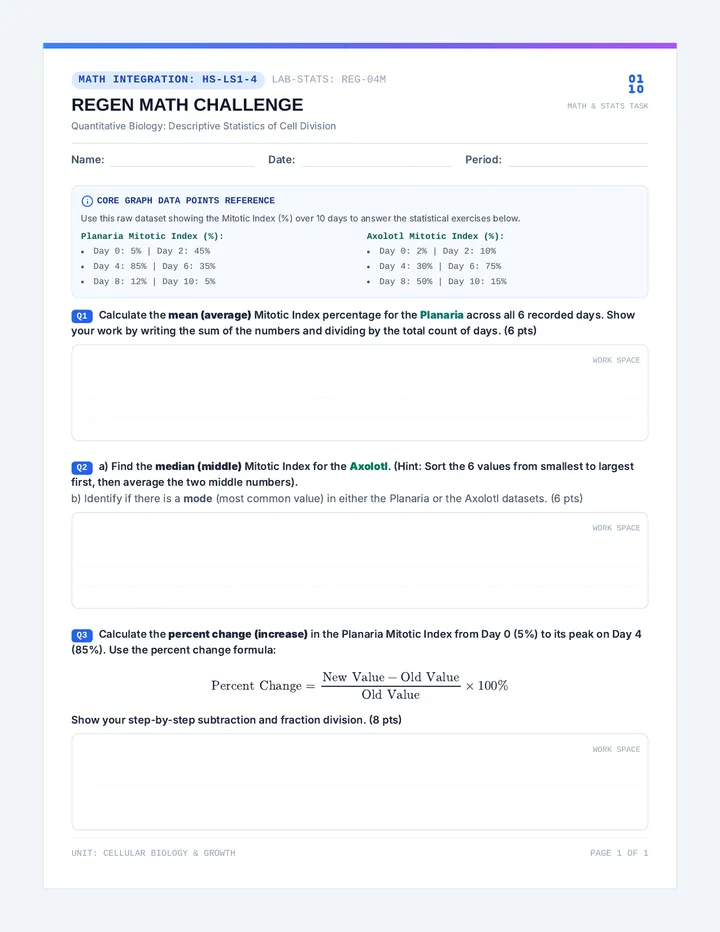This screenshot has width=720, height=932.
Task: Select the MATH INTEGRATION: HS-LS1-4 tag
Action: click(168, 80)
